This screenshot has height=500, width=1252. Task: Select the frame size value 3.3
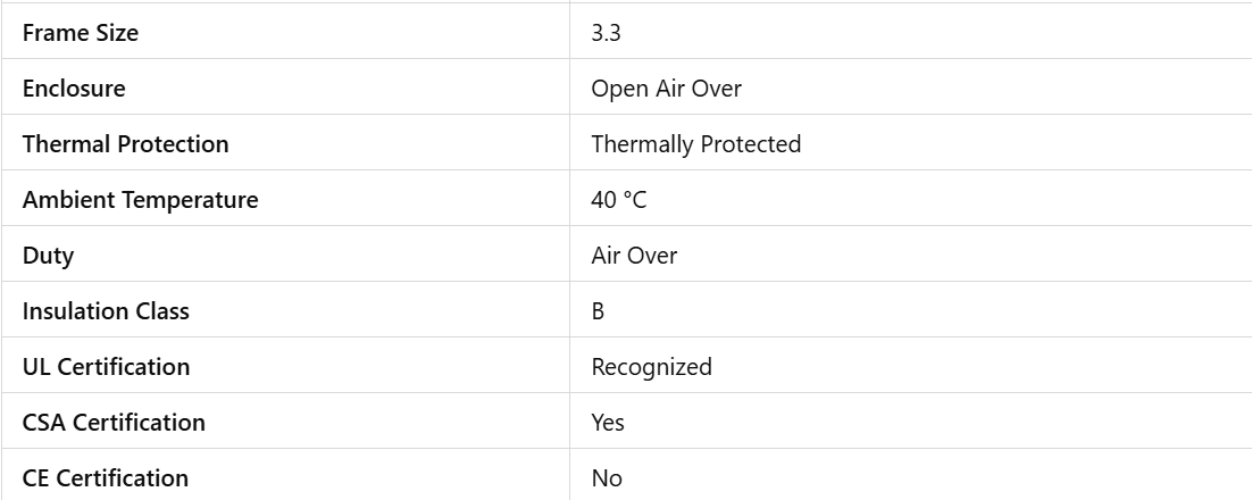pos(606,33)
